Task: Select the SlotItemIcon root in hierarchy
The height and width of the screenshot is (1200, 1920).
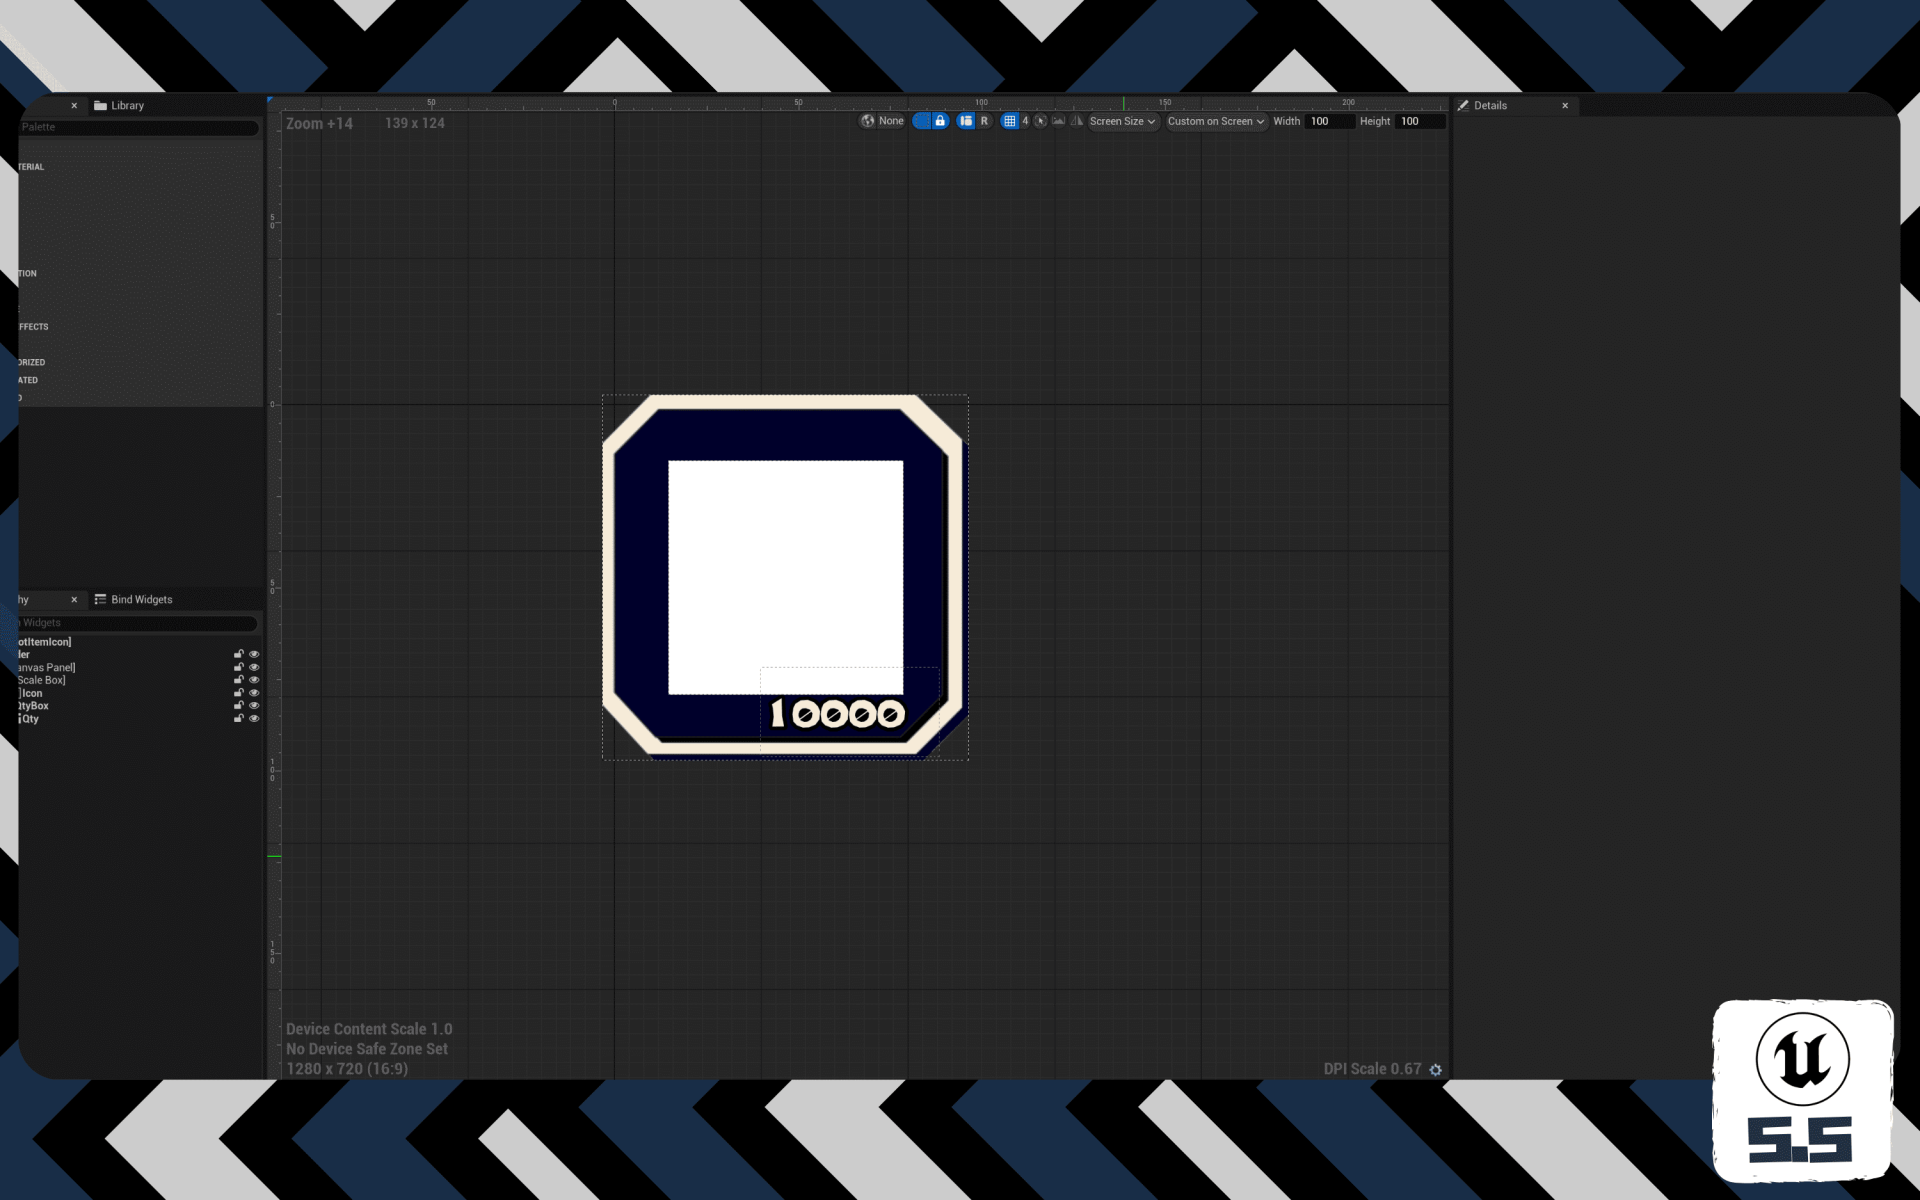Action: (44, 642)
